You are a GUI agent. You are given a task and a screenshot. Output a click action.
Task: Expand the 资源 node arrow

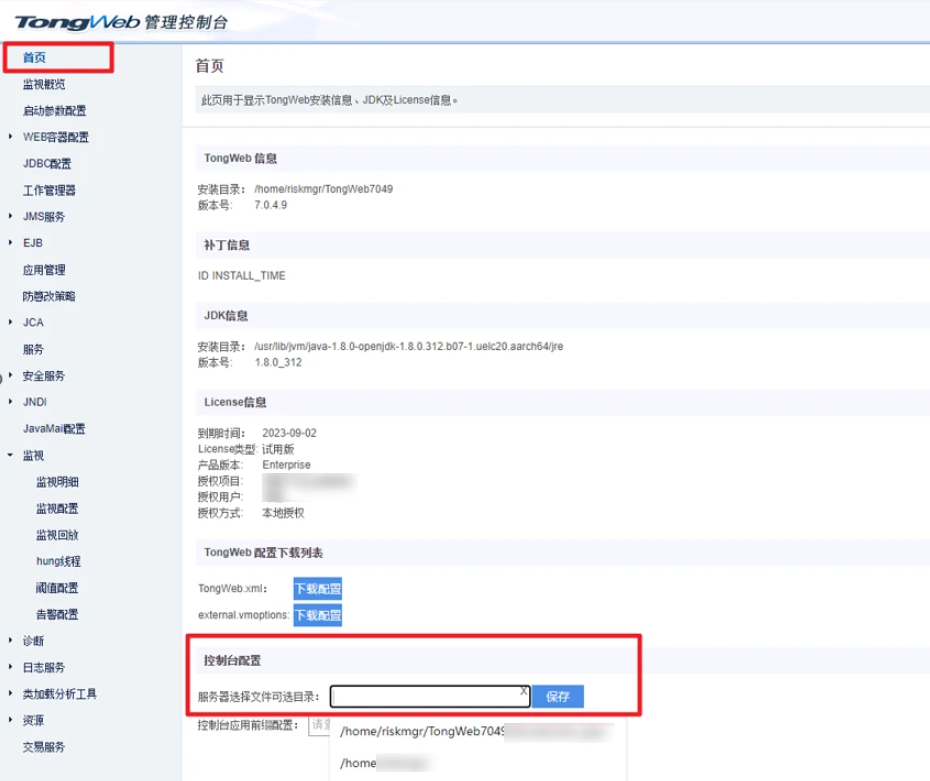[x=10, y=720]
